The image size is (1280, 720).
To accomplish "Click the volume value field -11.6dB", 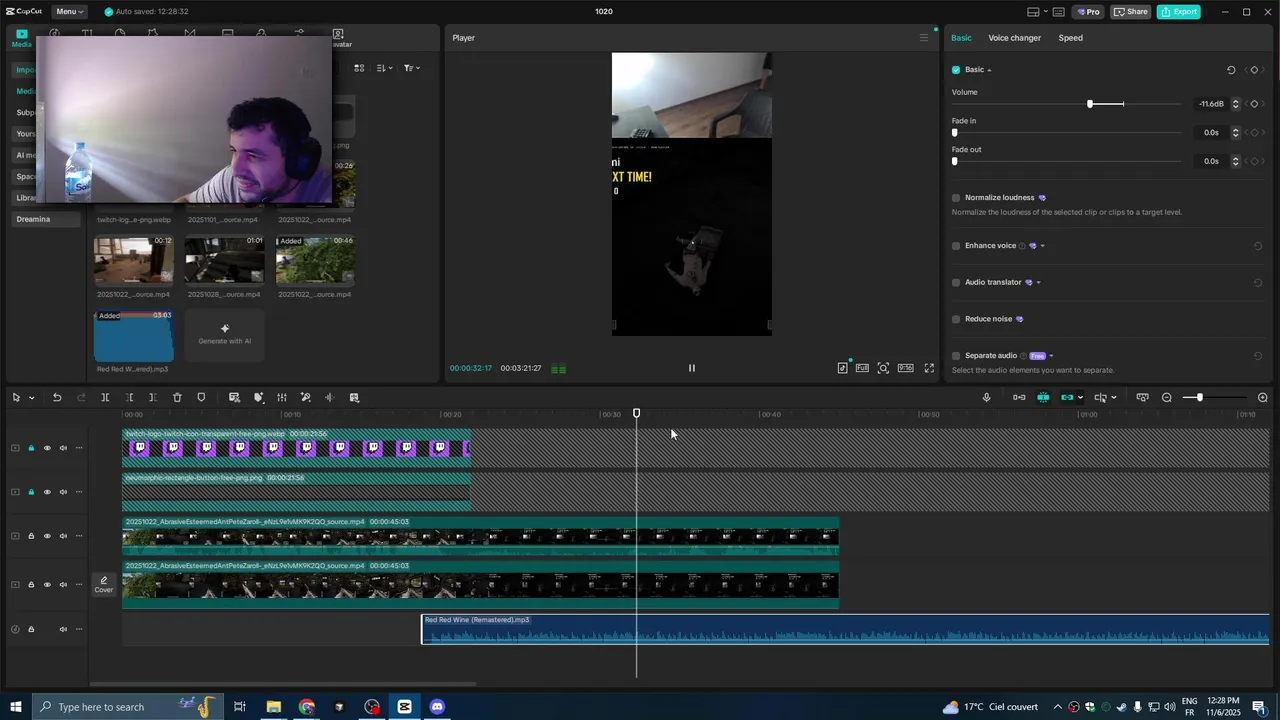I will 1211,104.
